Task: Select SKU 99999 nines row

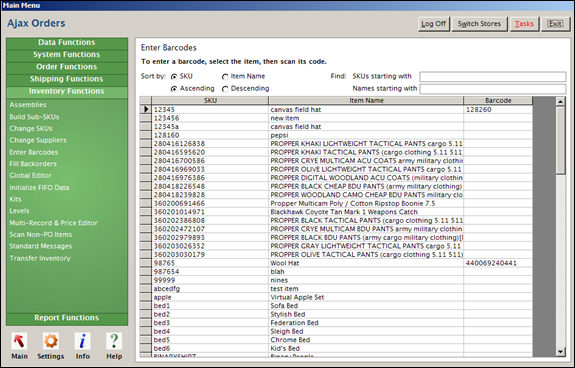Action: tap(337, 280)
